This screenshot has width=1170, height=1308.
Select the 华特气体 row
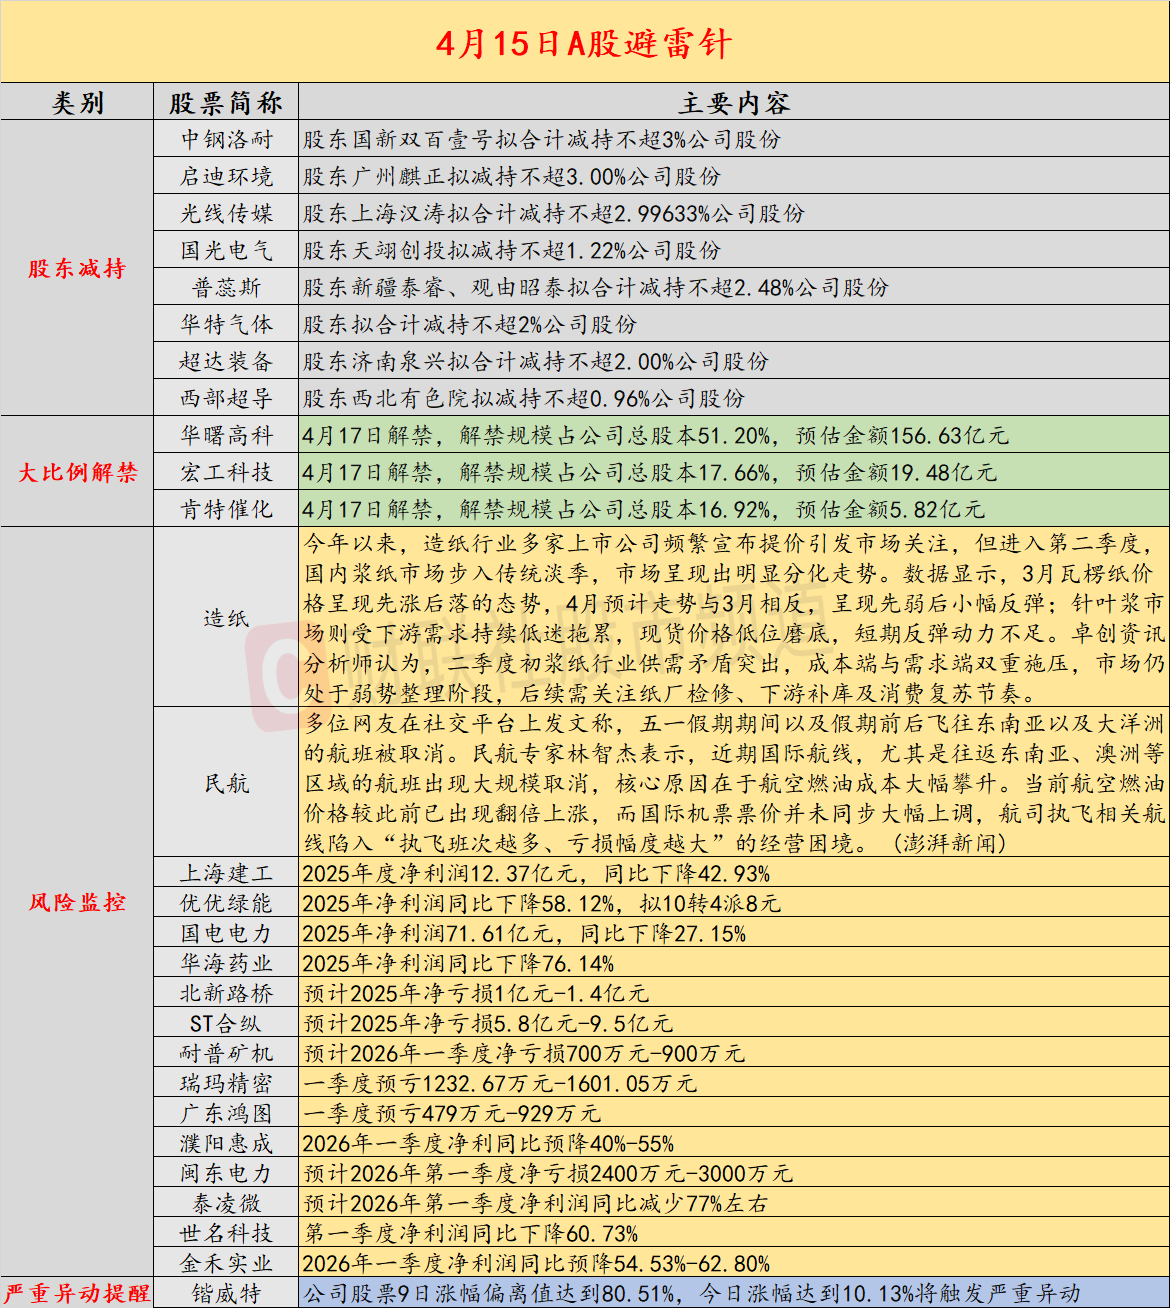coord(228,325)
